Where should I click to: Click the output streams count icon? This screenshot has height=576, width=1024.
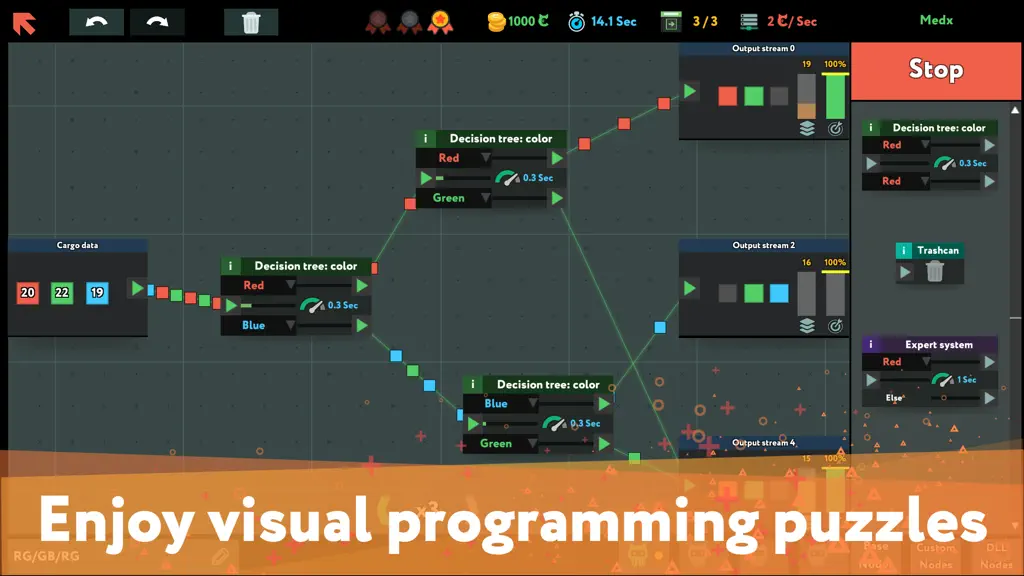tap(671, 22)
